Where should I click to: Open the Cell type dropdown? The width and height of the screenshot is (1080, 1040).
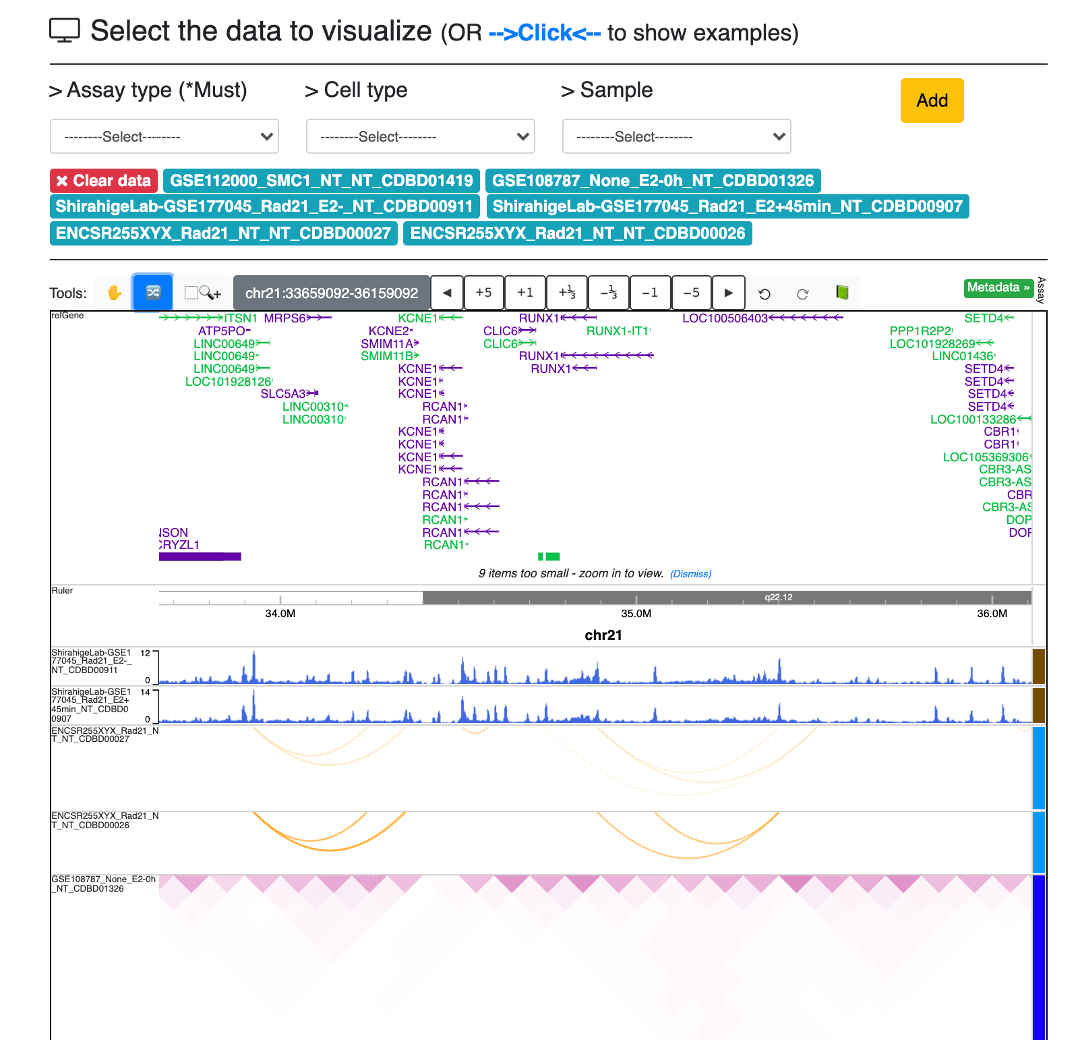420,136
